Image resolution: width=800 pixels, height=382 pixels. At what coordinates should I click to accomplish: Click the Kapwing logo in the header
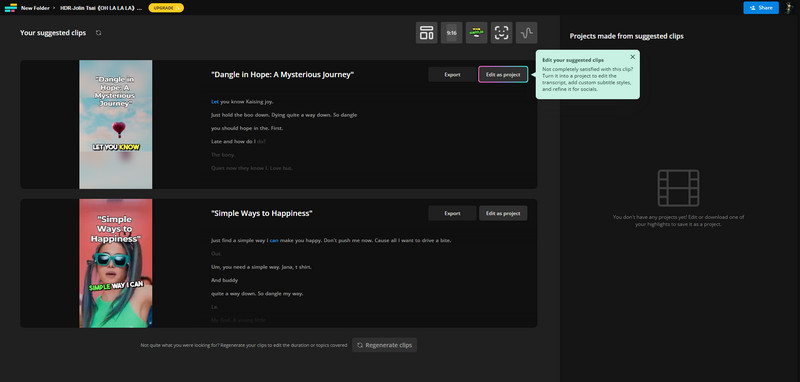pyautogui.click(x=11, y=8)
